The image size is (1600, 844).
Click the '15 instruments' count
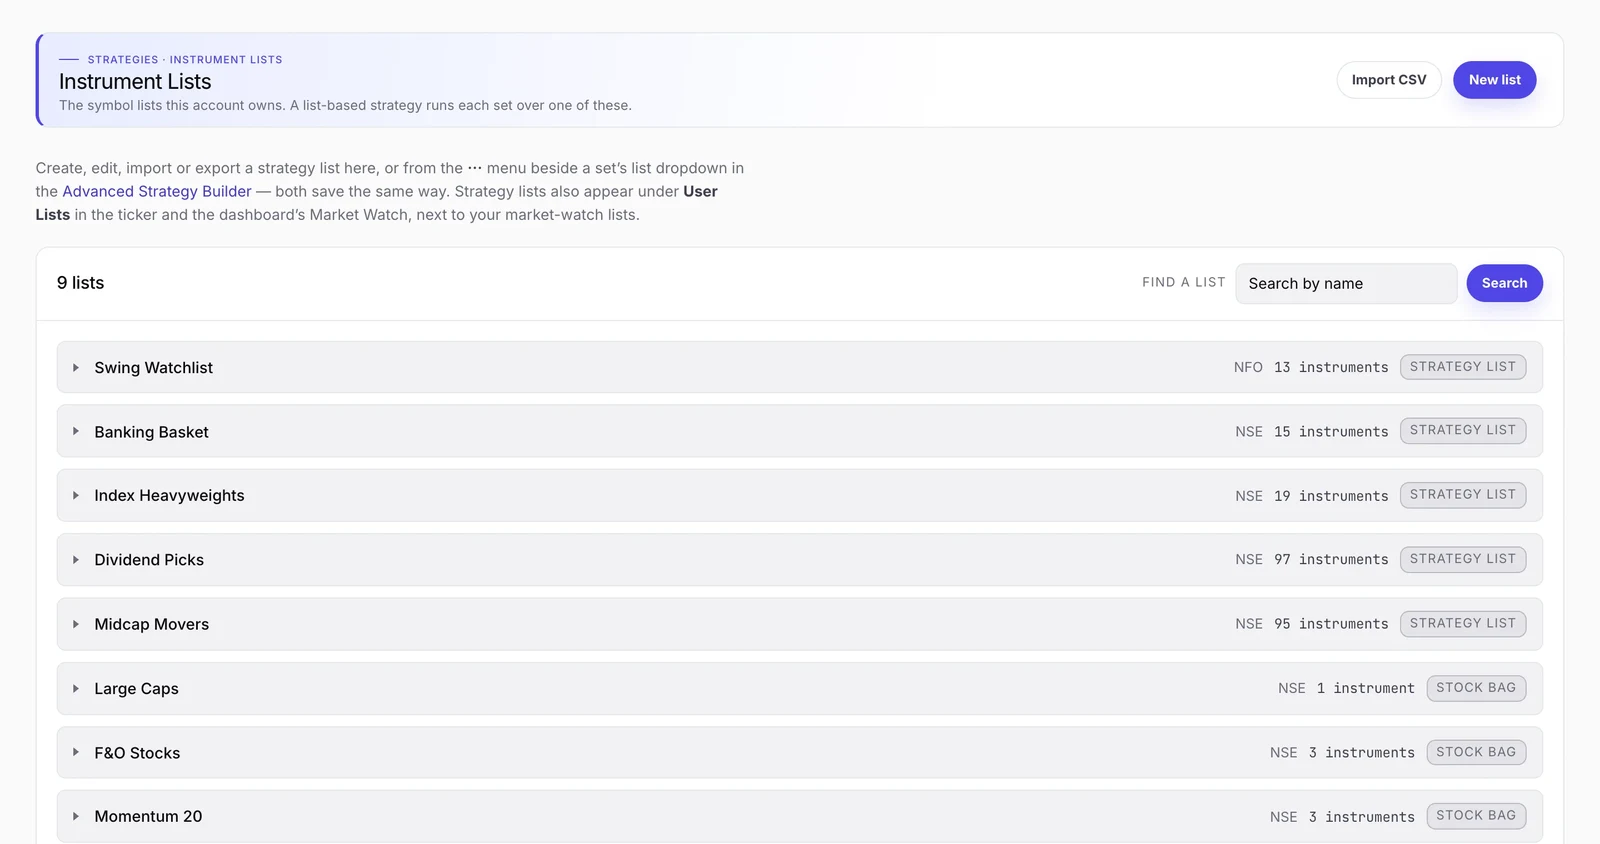(1331, 432)
